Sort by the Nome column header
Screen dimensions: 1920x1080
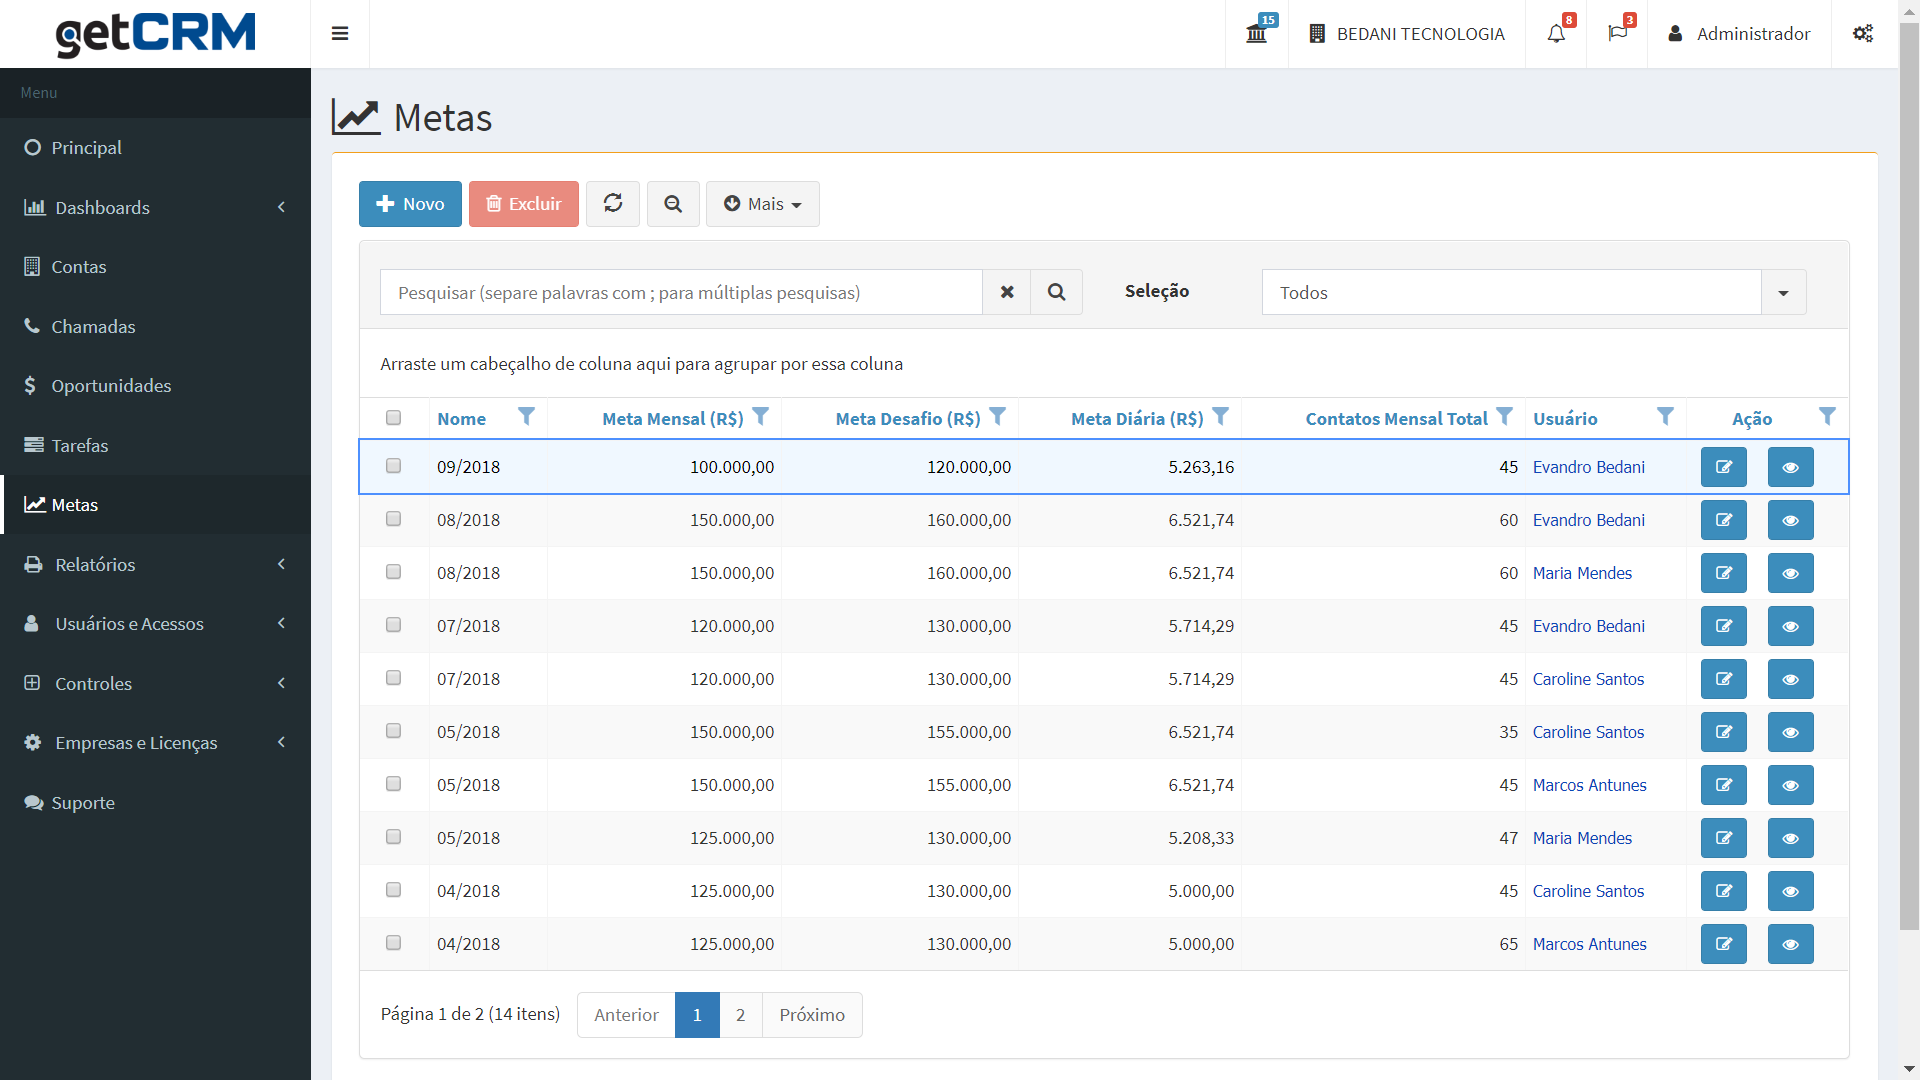click(x=461, y=419)
